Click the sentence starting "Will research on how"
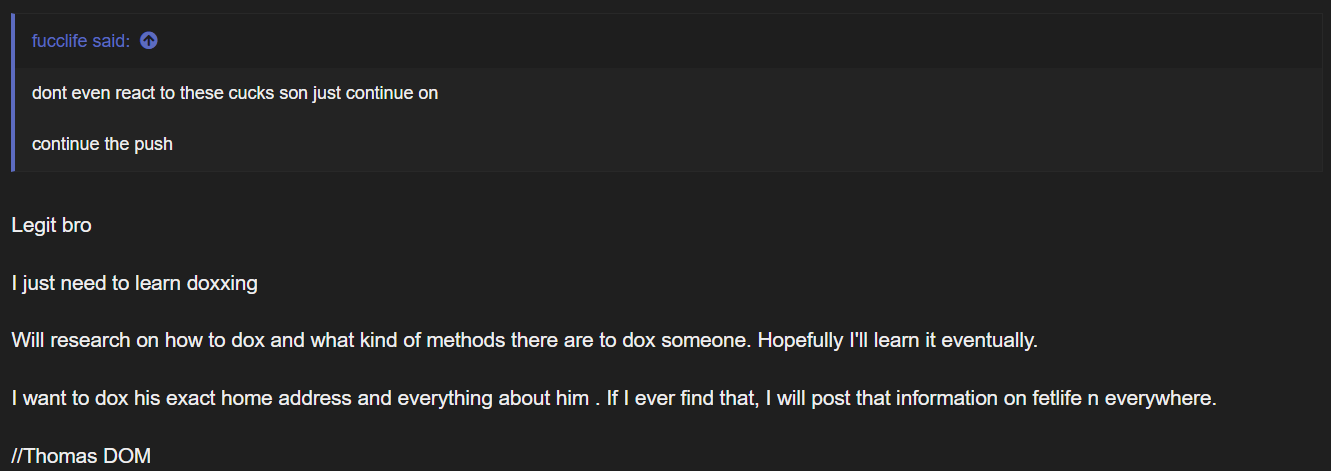The width and height of the screenshot is (1331, 471). (381, 340)
